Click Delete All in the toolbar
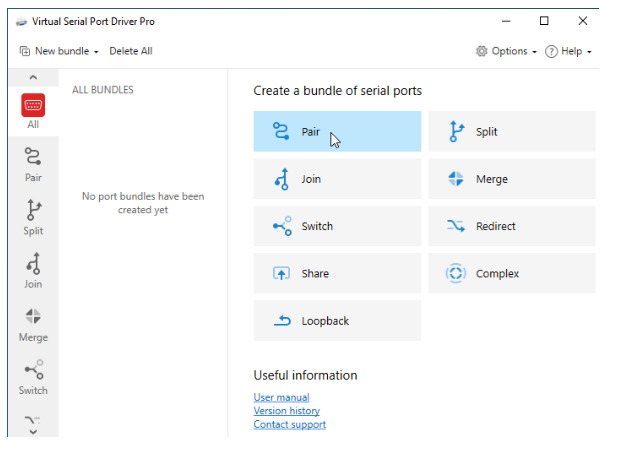The height and width of the screenshot is (452, 622). click(131, 51)
